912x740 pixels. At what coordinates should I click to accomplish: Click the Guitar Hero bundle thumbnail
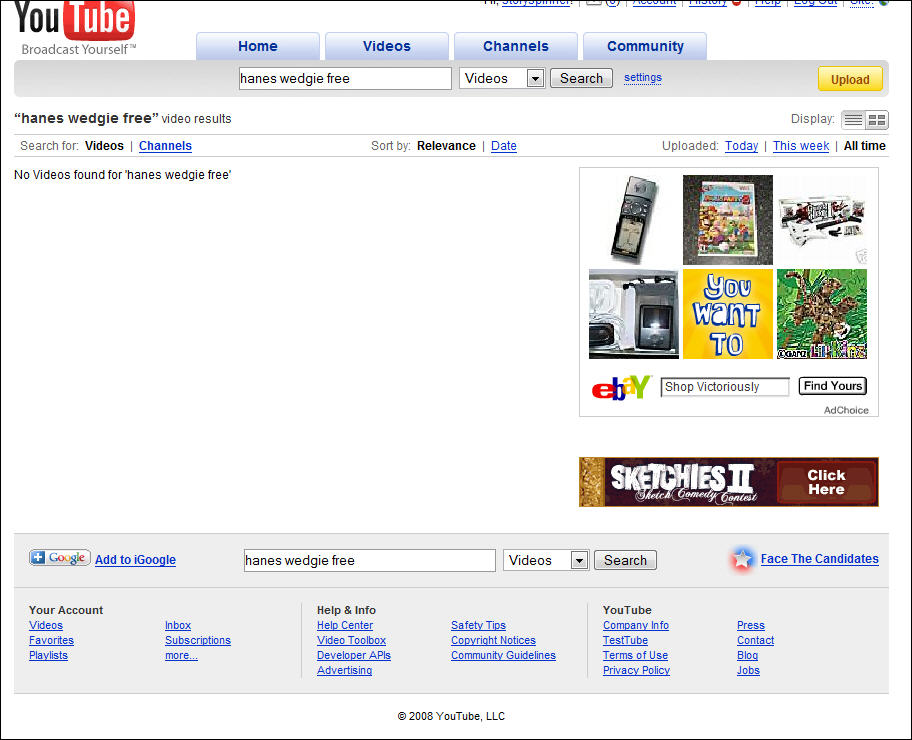822,220
